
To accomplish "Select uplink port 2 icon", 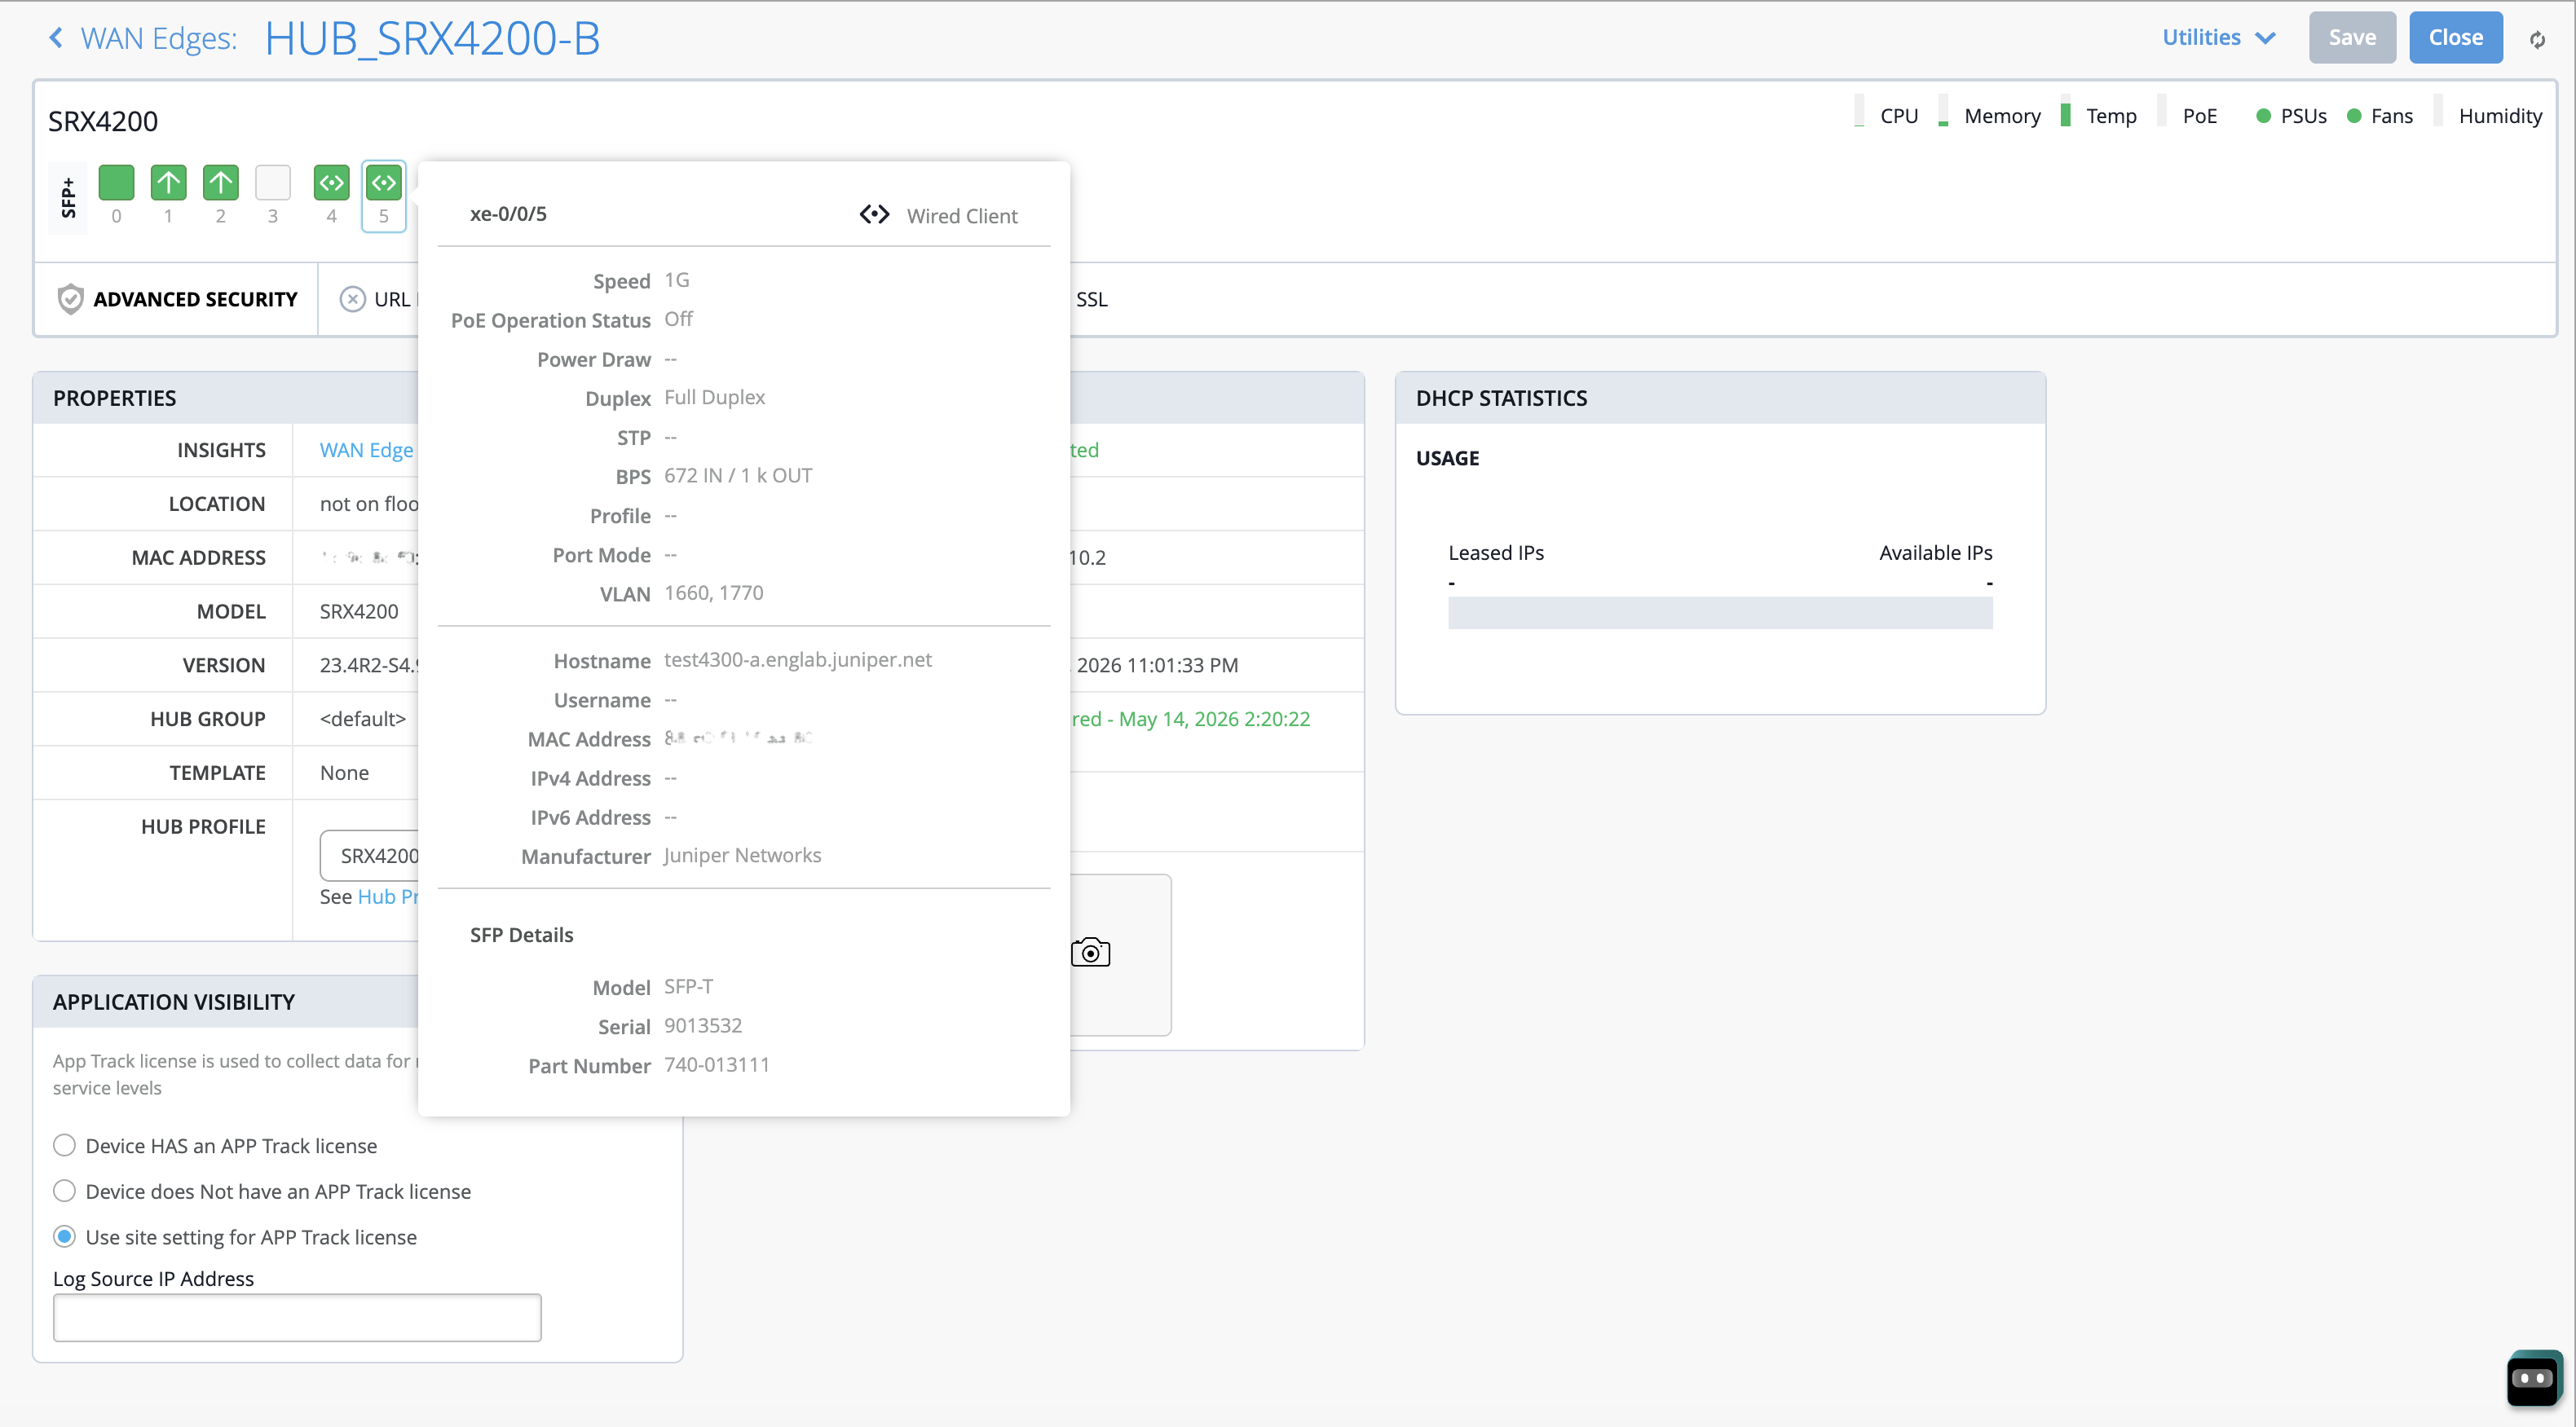I will (x=220, y=183).
